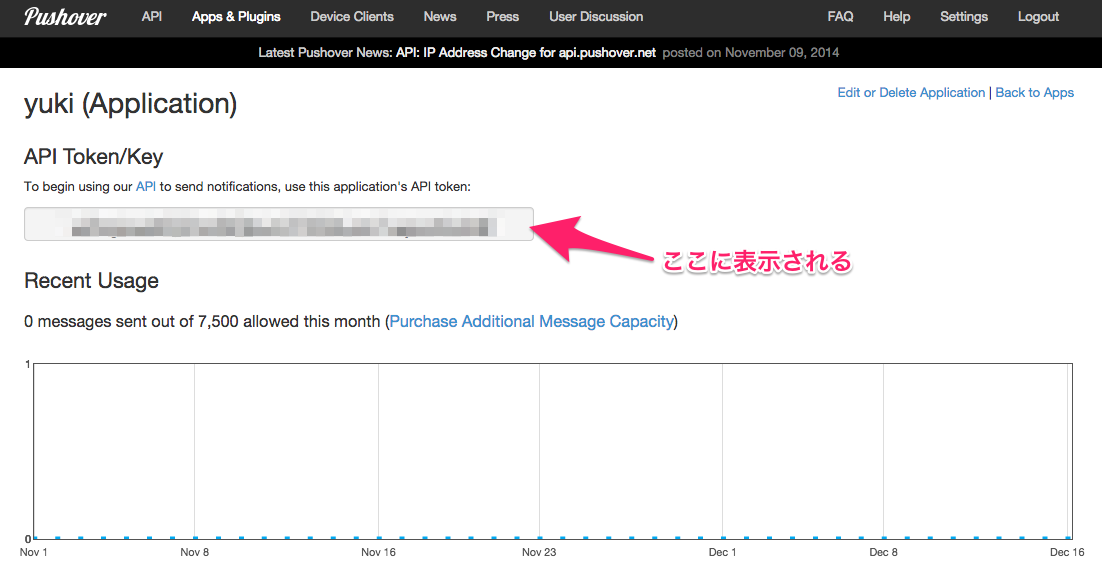Open the IP Address Change news headline

click(526, 53)
